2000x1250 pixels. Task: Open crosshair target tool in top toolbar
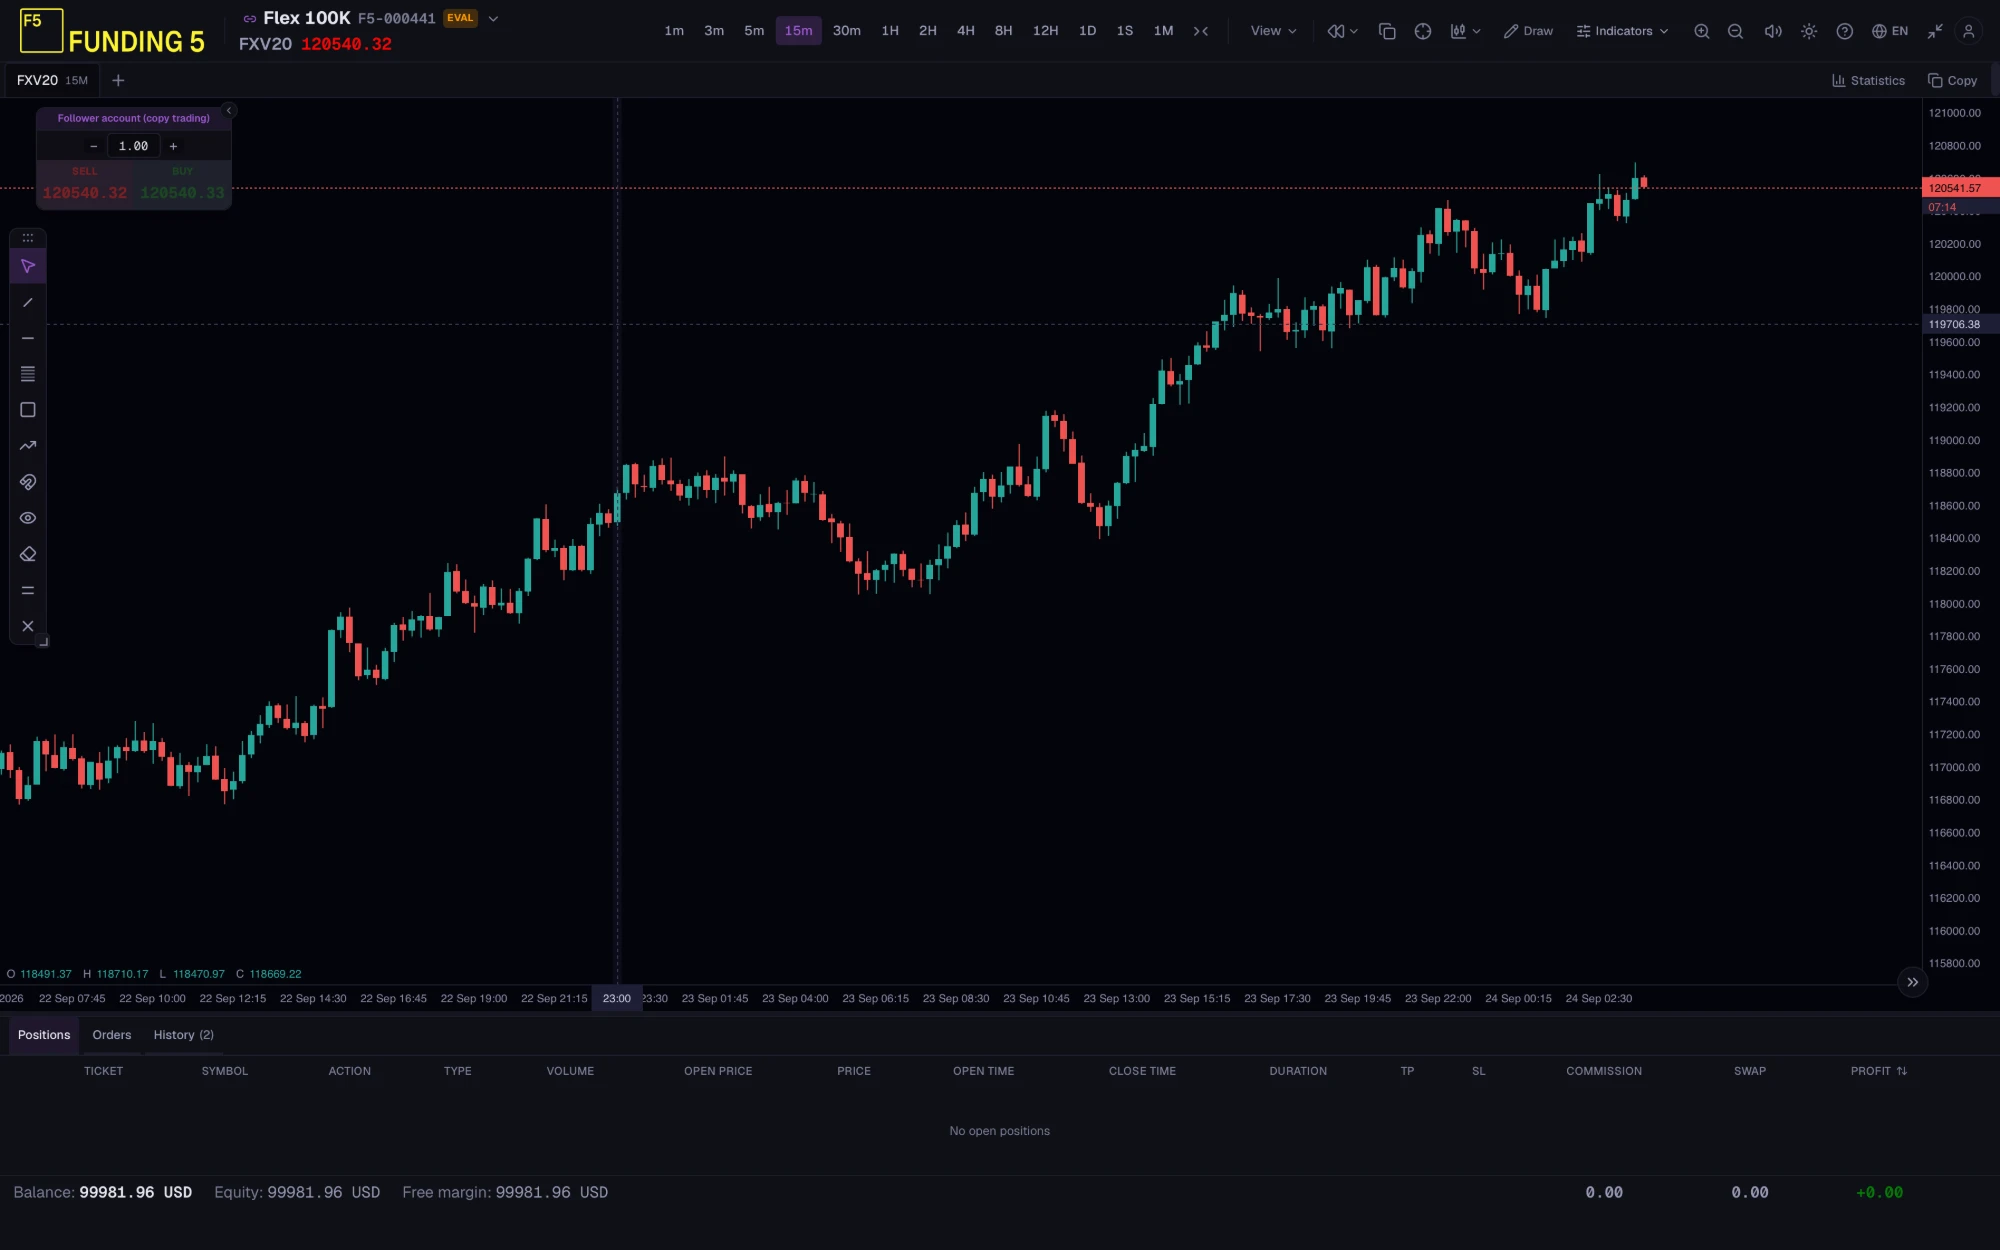click(1423, 31)
